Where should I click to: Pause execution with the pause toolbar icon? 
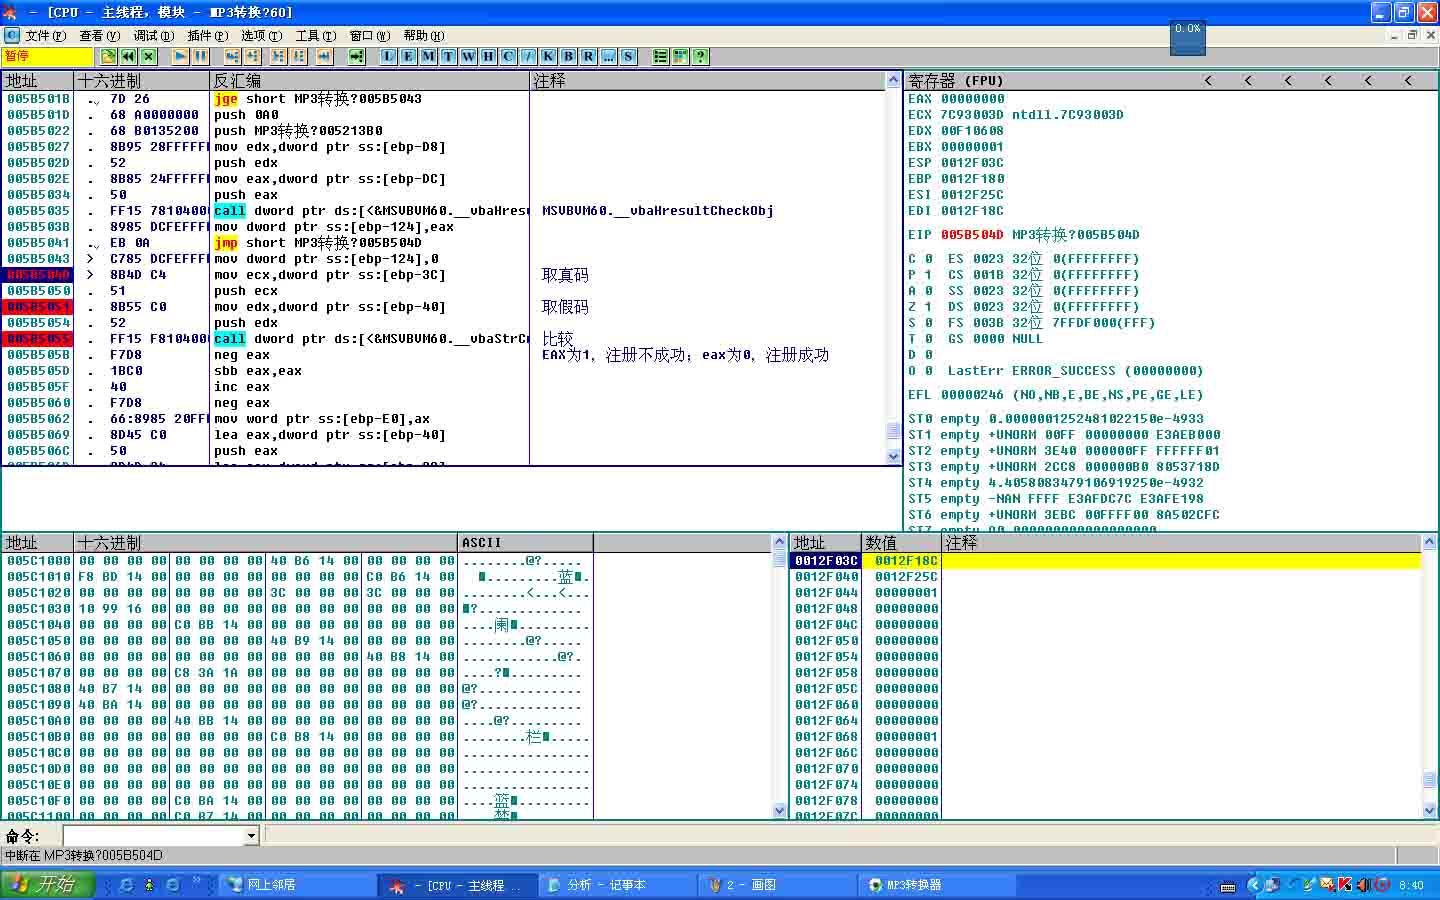coord(200,57)
